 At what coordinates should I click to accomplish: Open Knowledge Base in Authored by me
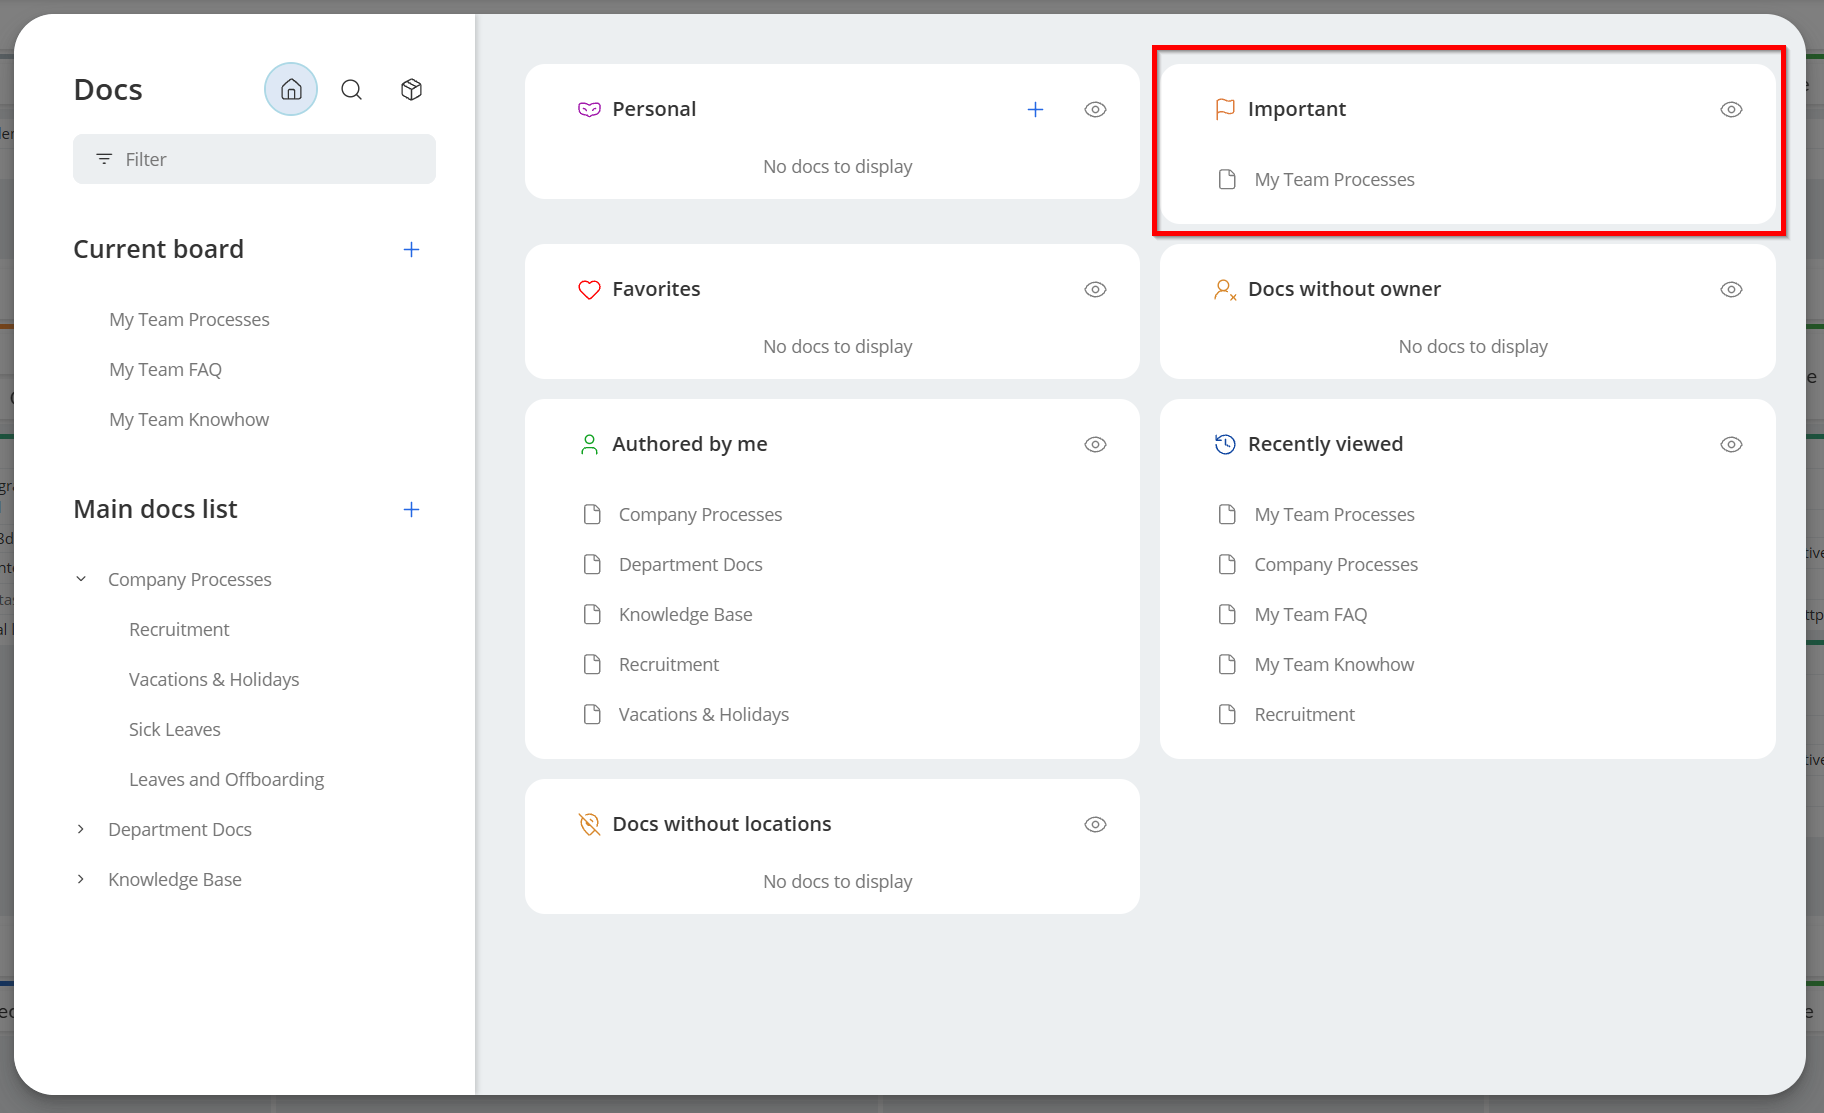685,615
